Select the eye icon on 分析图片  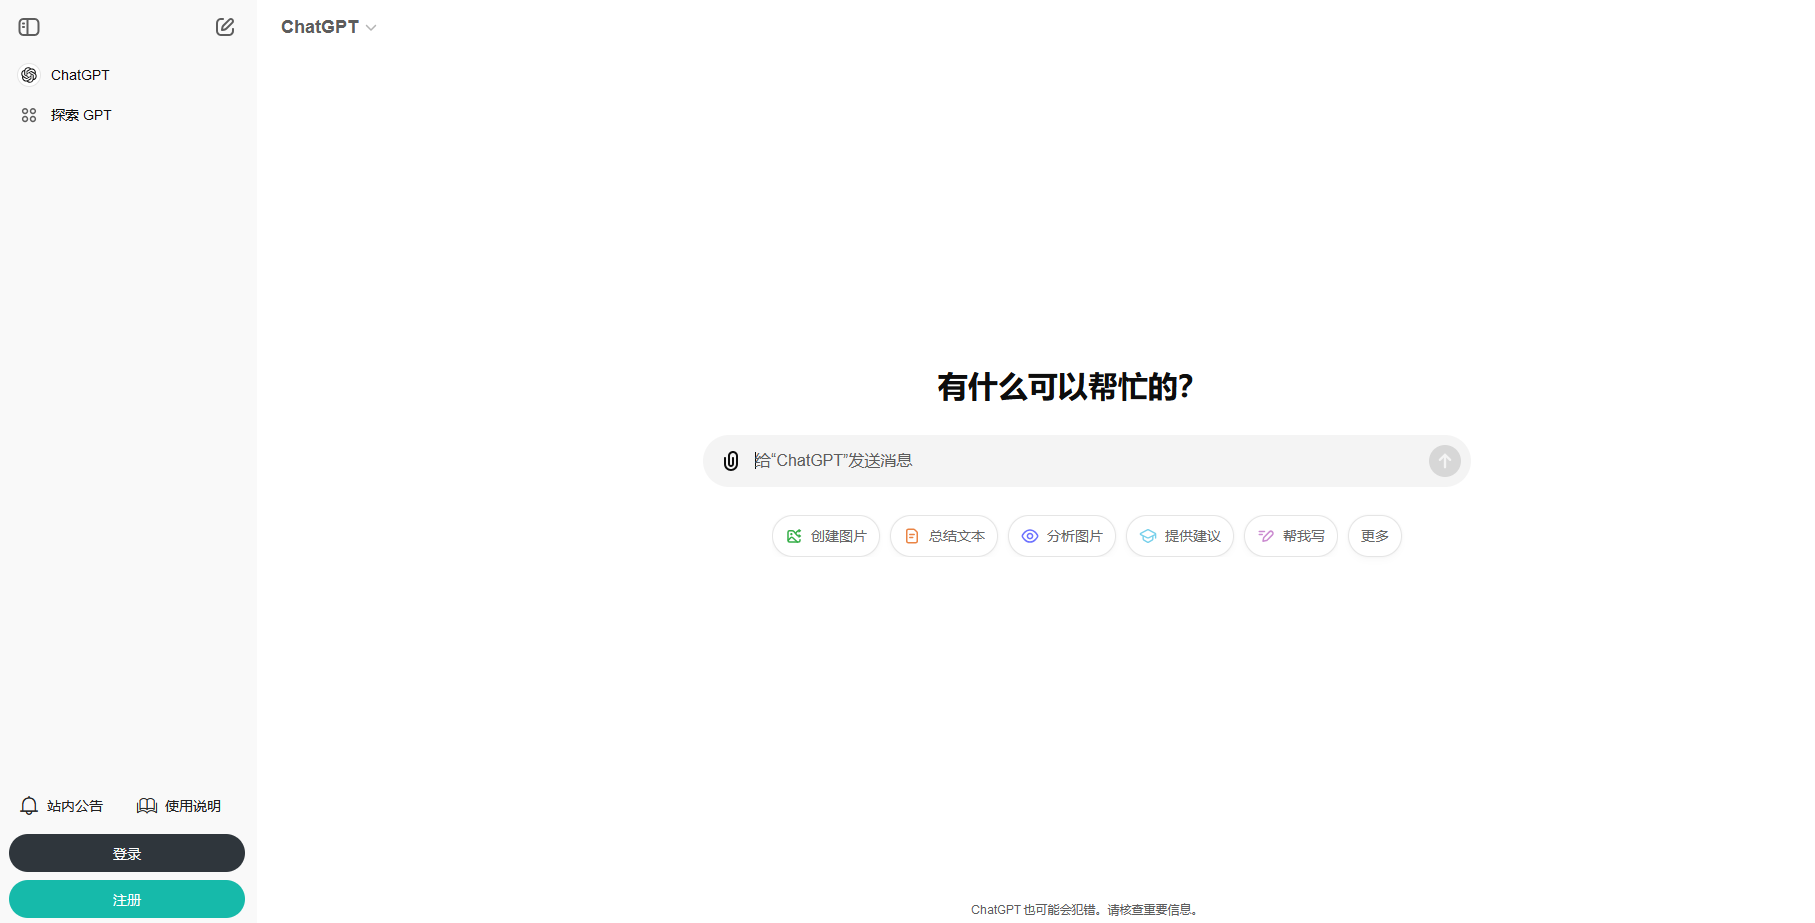click(1029, 536)
